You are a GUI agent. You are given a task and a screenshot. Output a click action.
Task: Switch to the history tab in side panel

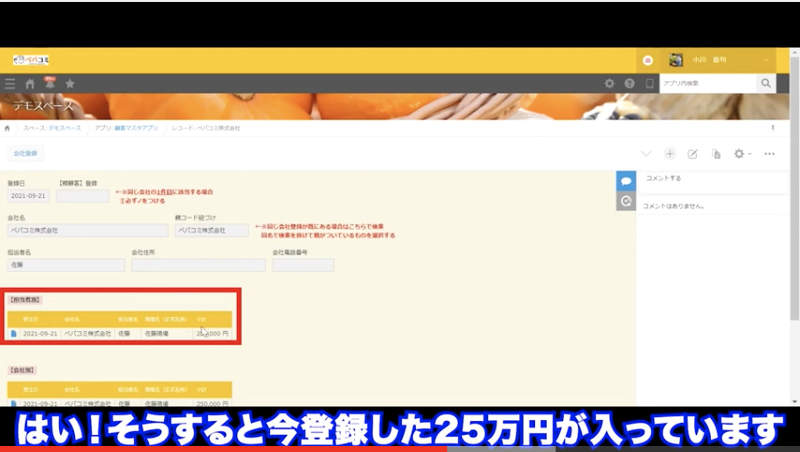pos(626,201)
